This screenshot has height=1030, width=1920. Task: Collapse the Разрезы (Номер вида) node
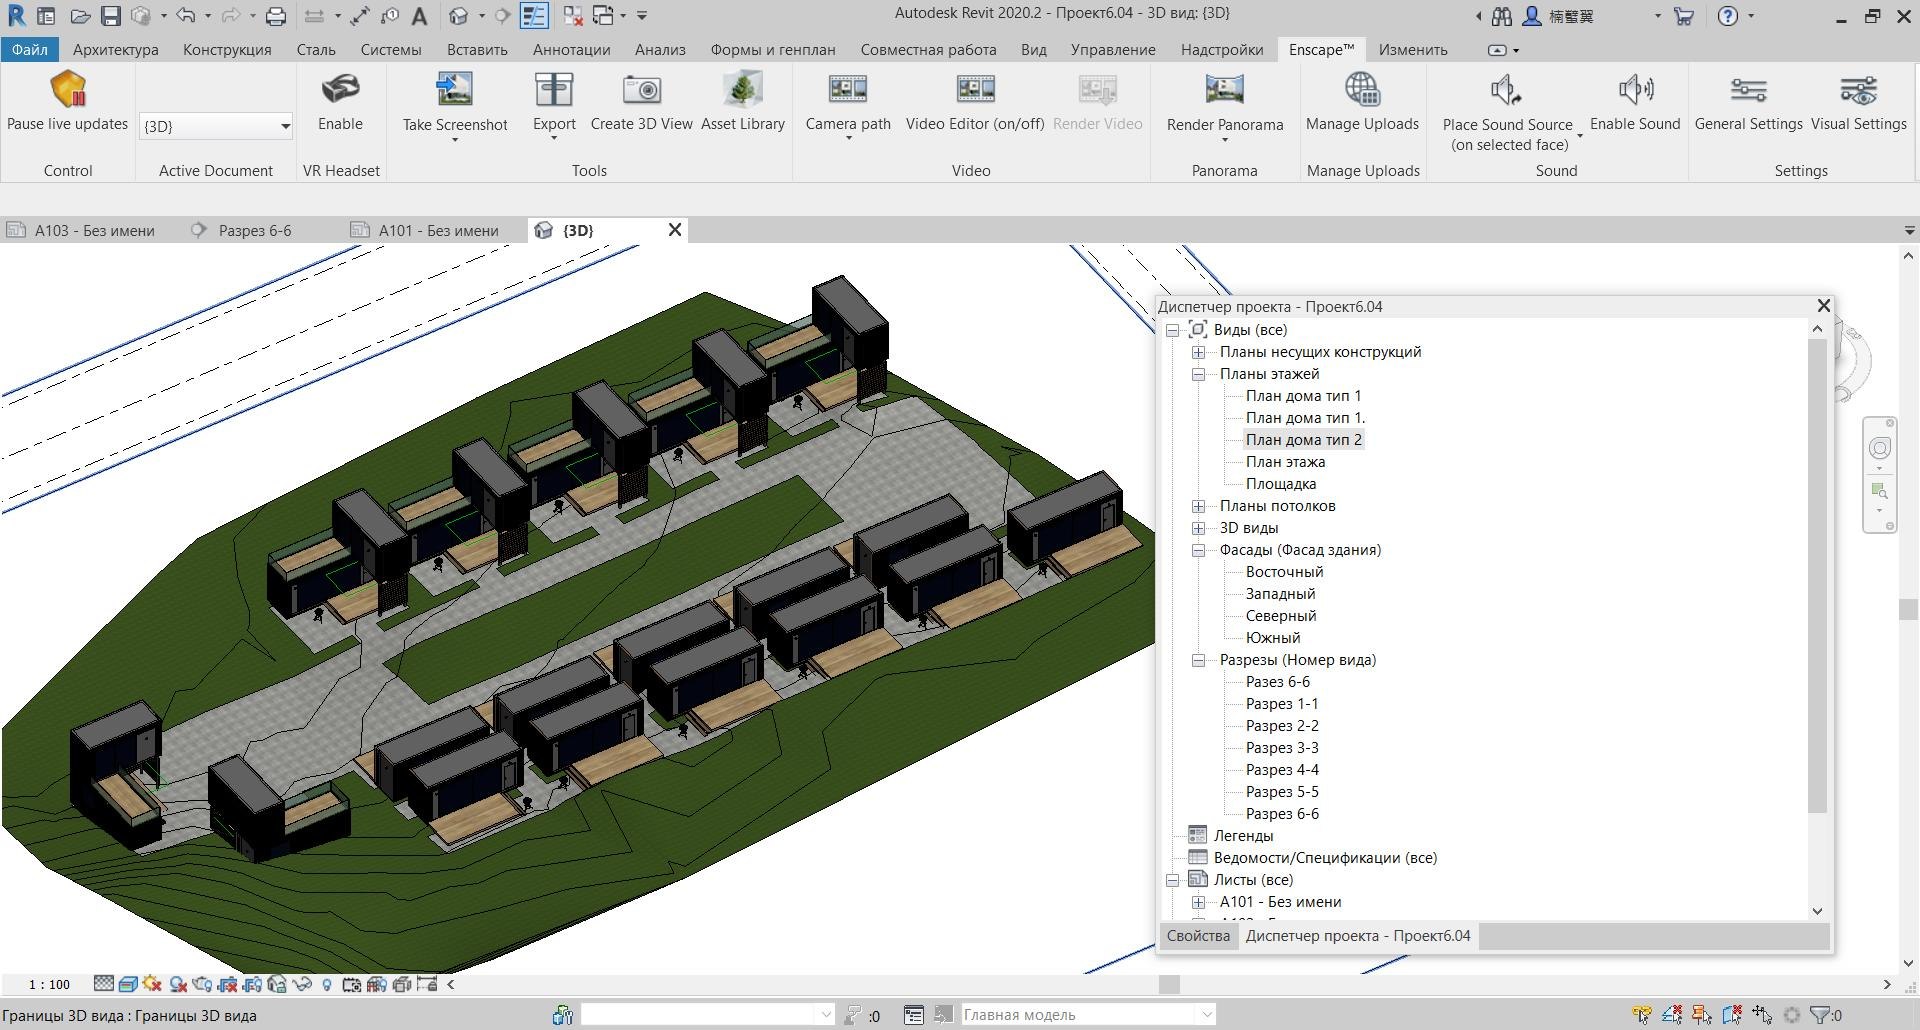[1198, 660]
